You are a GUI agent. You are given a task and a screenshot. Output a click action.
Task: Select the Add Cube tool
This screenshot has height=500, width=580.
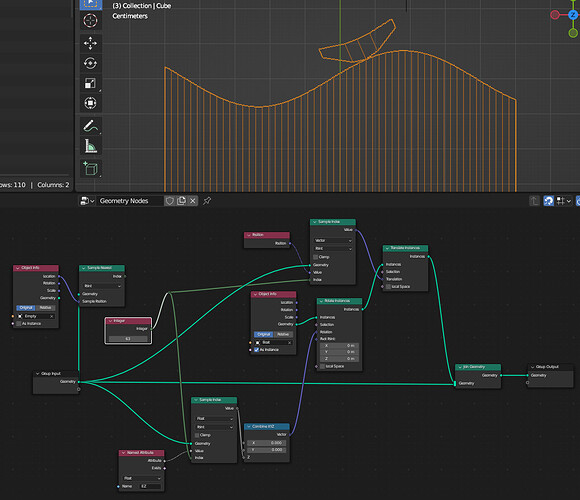pos(90,169)
